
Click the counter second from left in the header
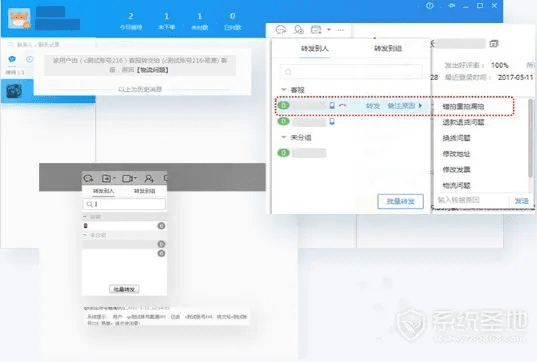[x=166, y=21]
